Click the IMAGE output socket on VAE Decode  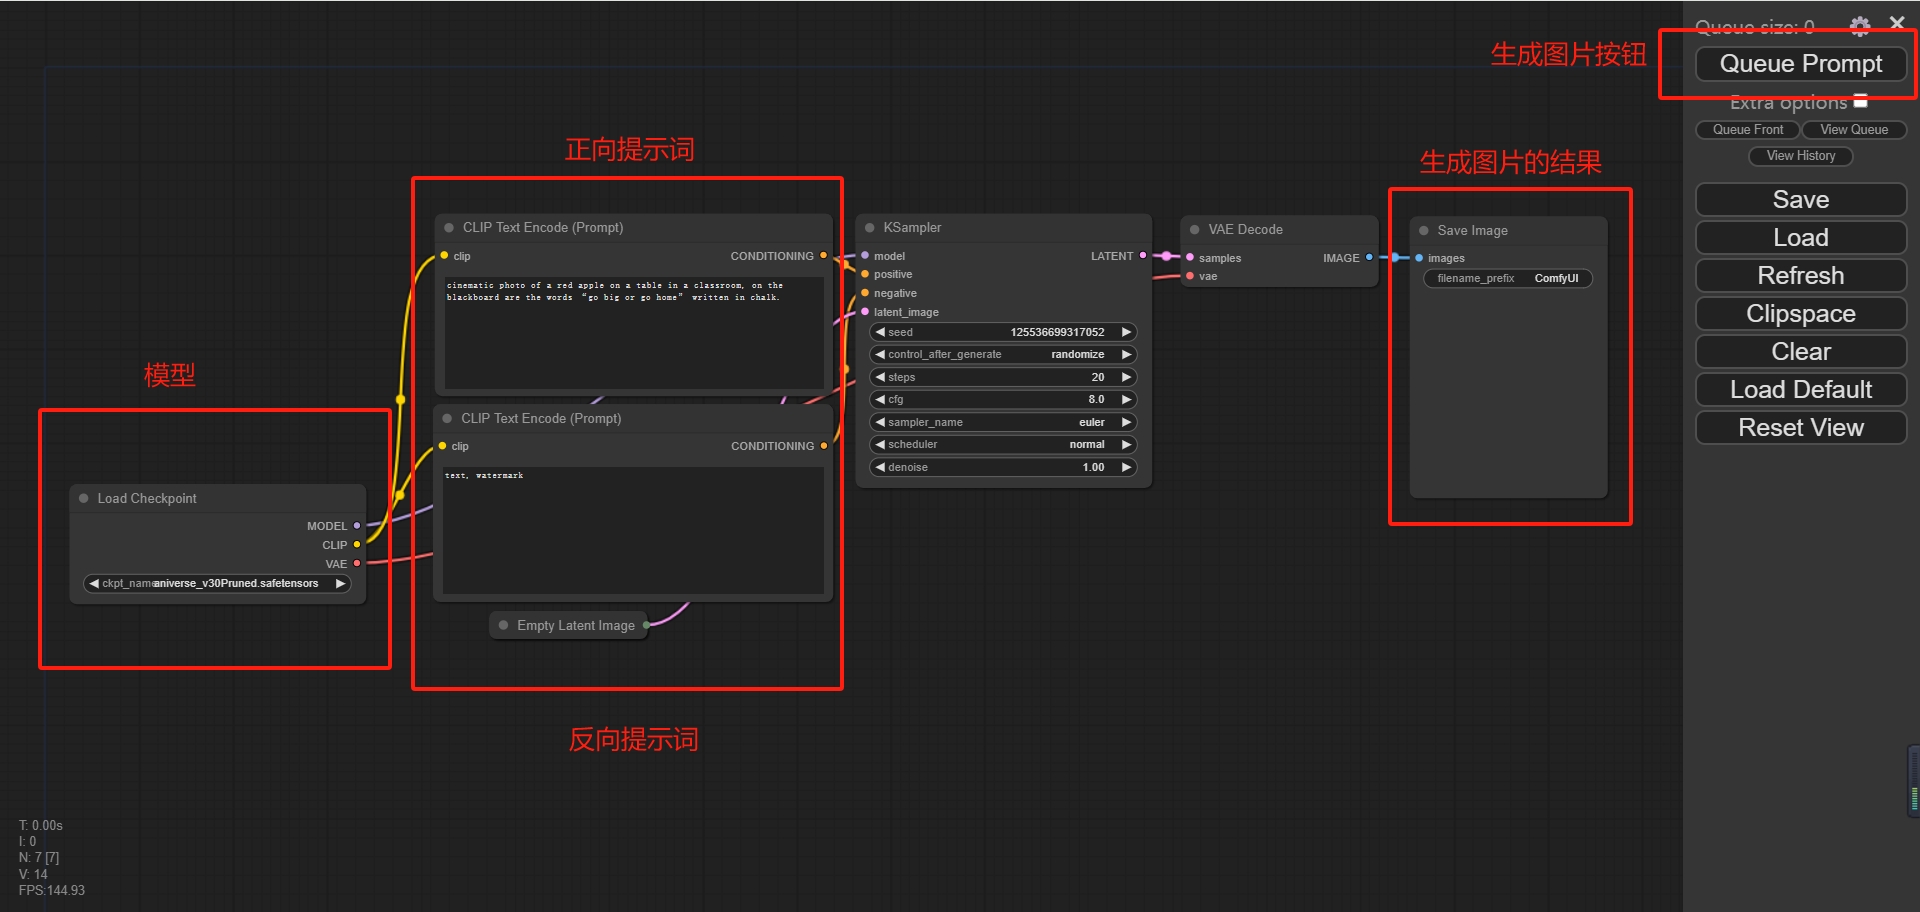tap(1369, 258)
